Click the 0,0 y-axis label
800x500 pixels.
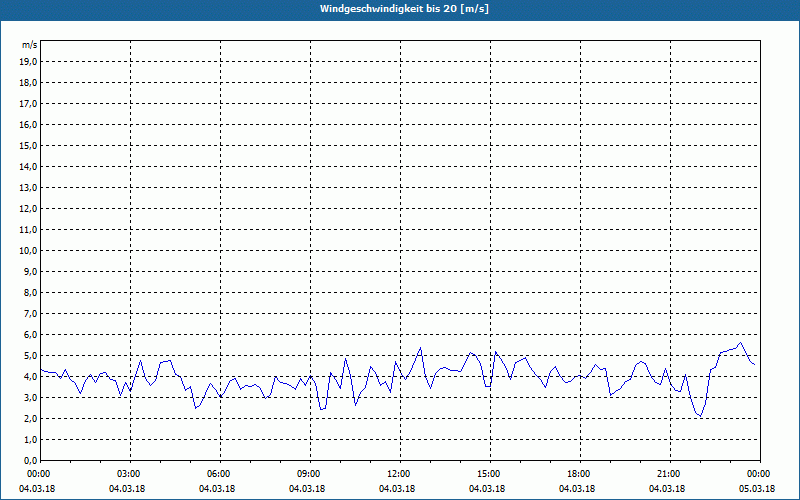[31, 460]
